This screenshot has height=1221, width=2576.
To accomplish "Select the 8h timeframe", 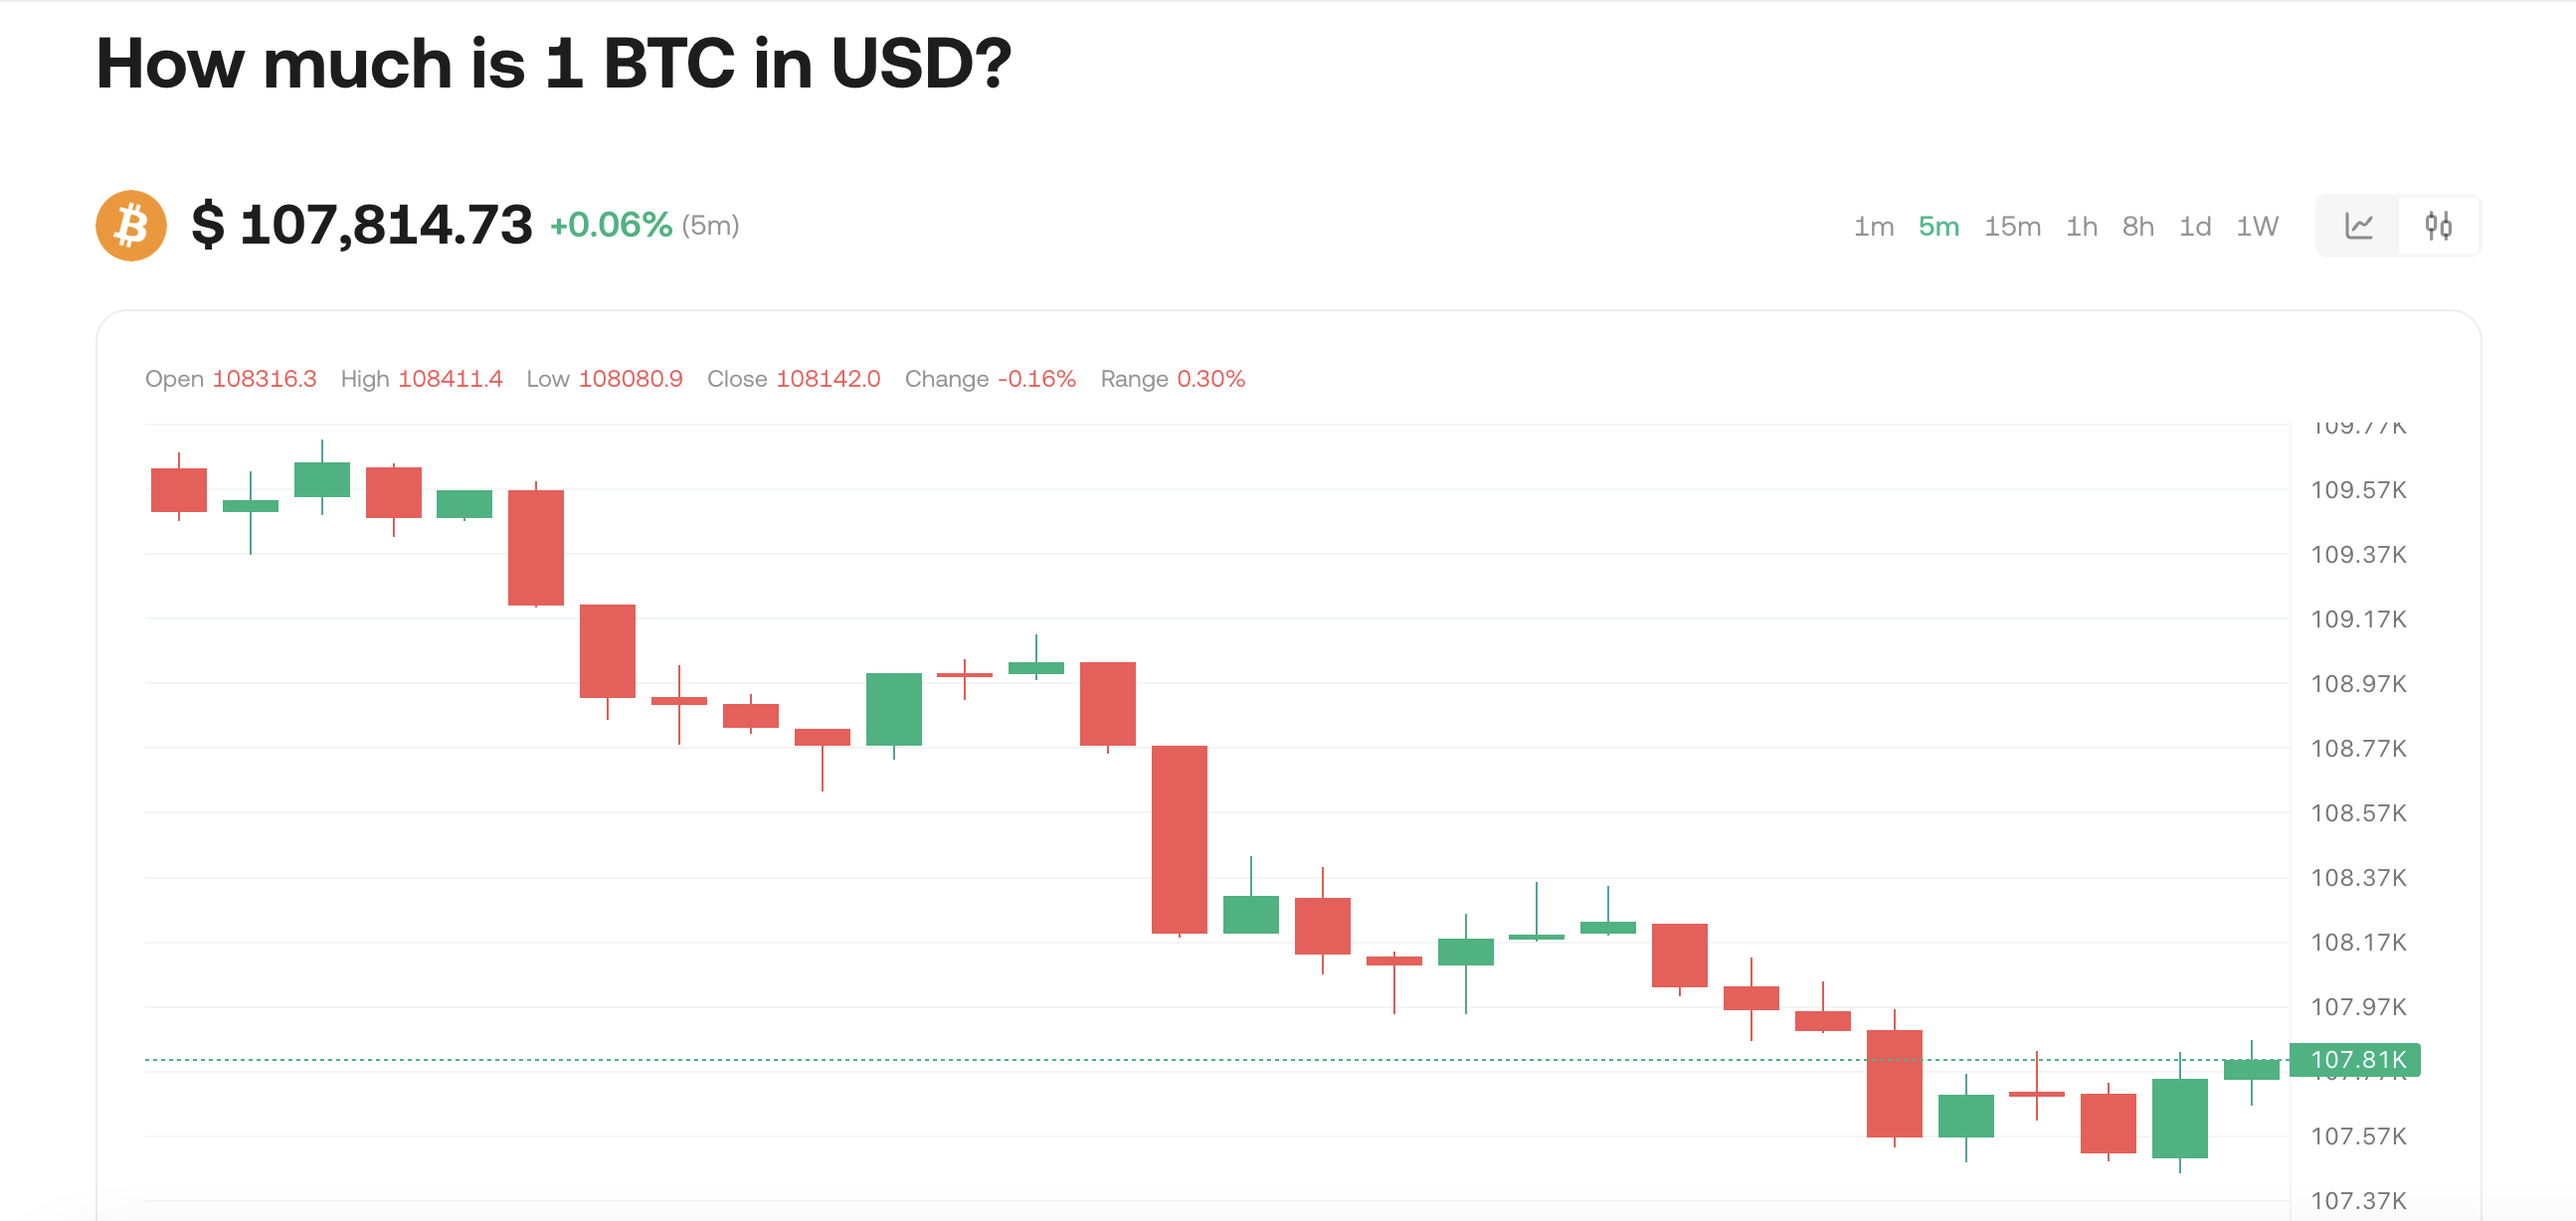I will coord(2137,227).
